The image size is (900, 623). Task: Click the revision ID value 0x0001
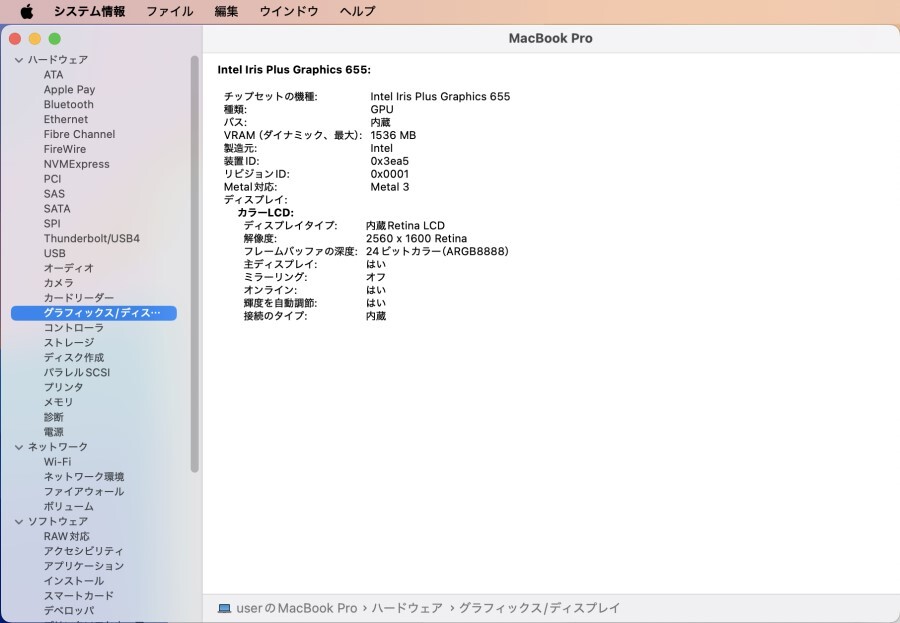(x=390, y=174)
